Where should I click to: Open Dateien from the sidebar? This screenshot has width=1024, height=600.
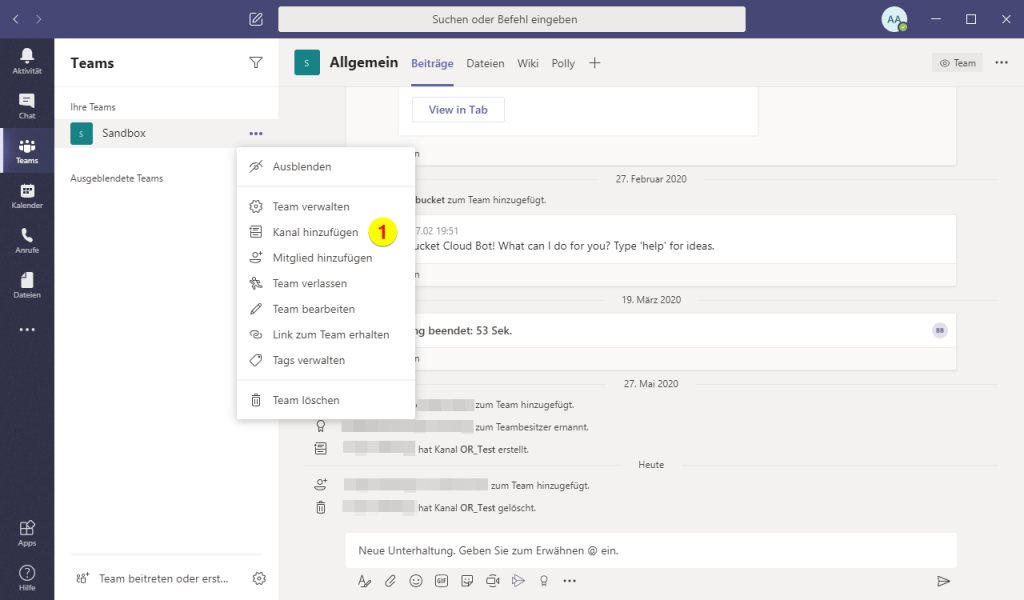click(x=27, y=286)
